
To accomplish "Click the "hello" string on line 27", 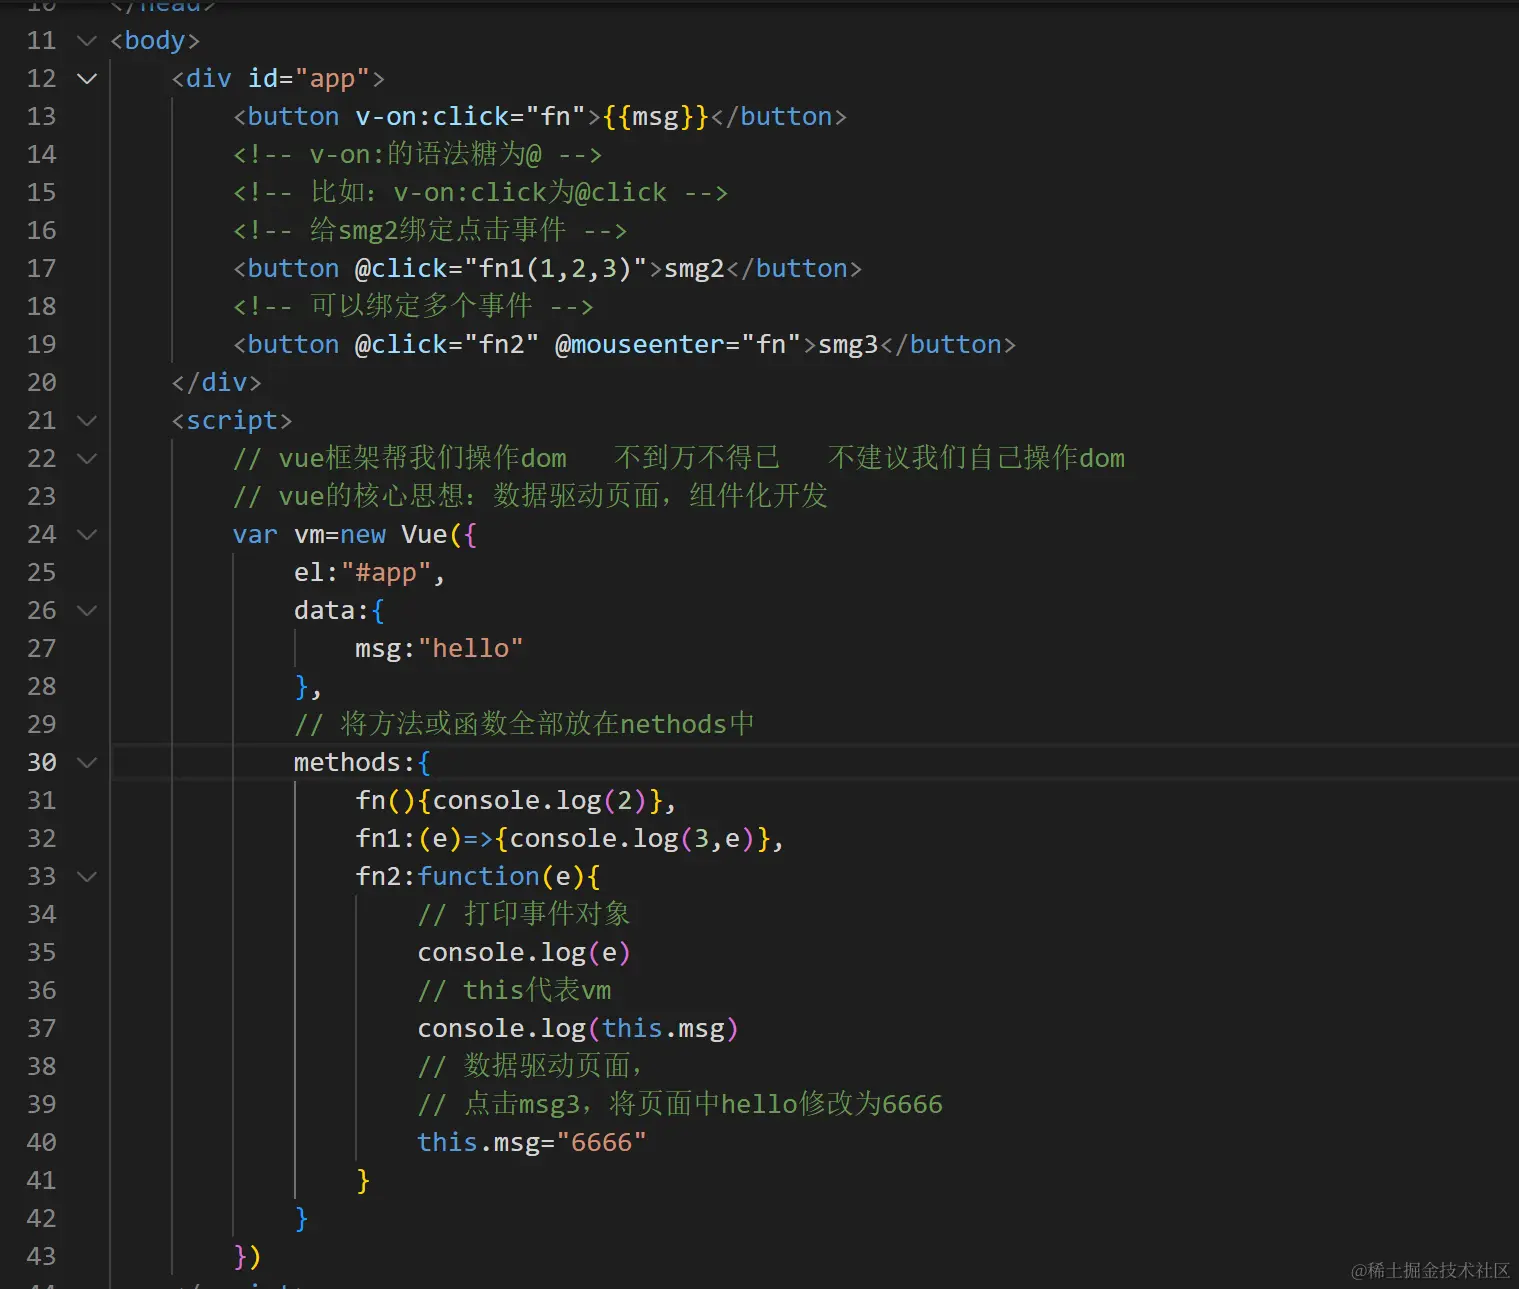I will (x=471, y=649).
